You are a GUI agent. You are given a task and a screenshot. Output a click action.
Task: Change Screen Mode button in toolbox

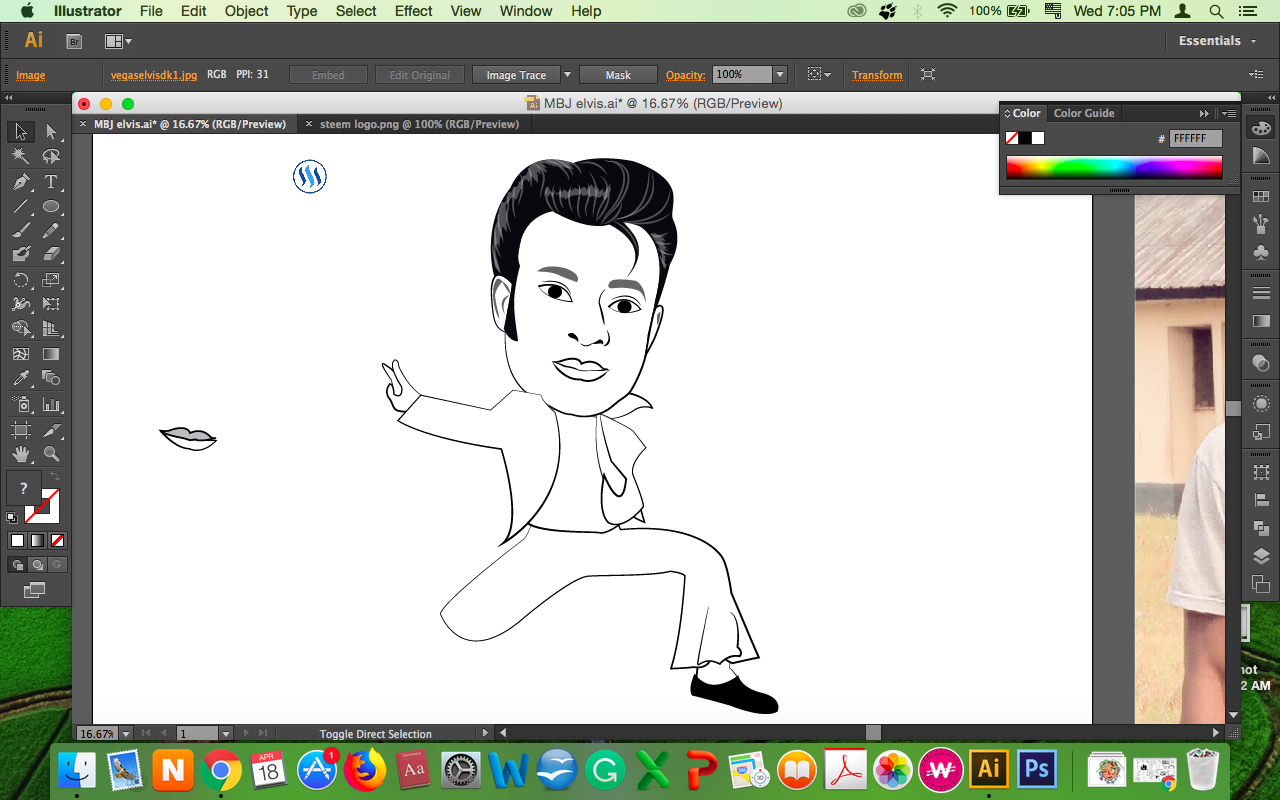pyautogui.click(x=35, y=591)
